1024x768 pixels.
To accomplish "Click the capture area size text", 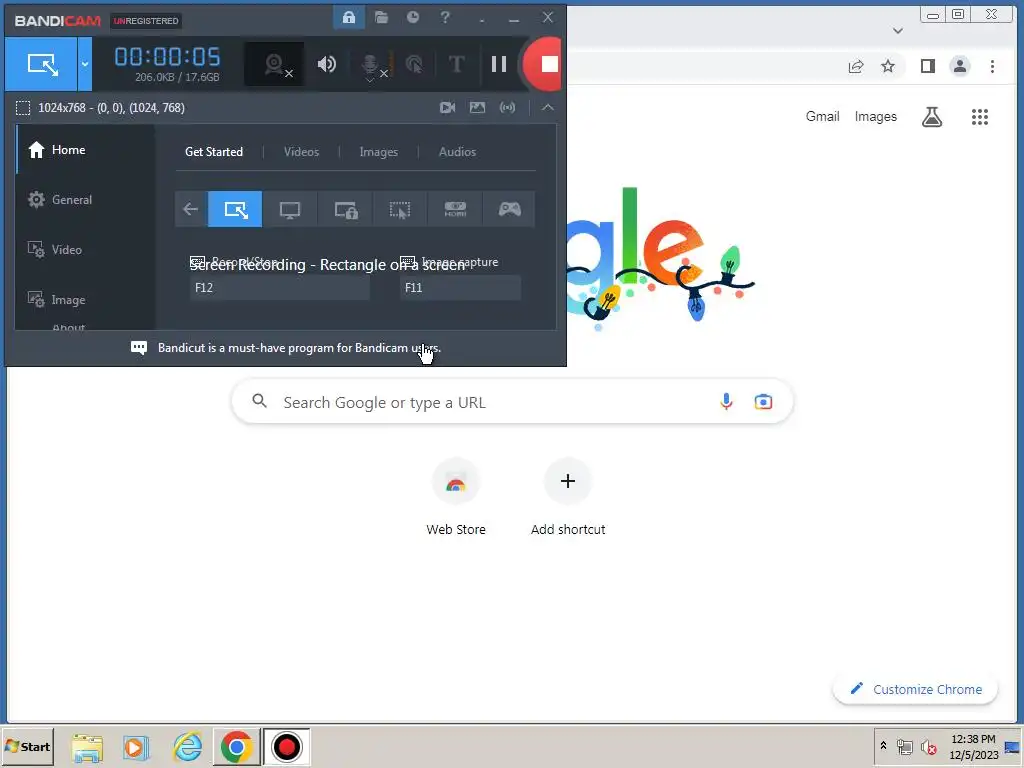I will [111, 108].
